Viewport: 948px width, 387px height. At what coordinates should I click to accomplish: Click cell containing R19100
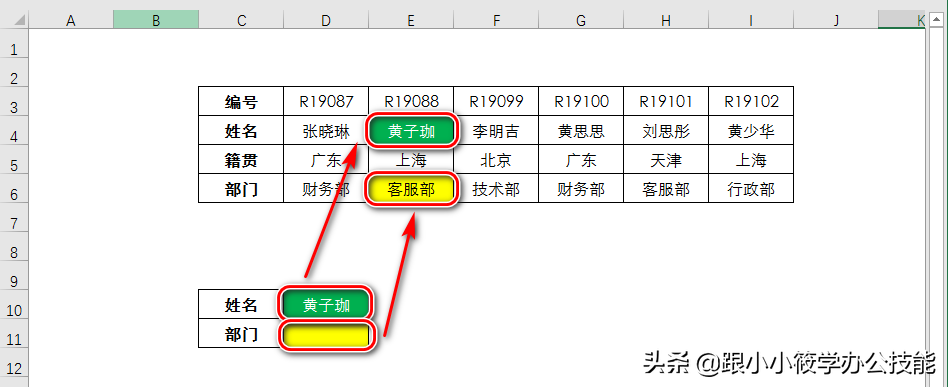coord(581,101)
